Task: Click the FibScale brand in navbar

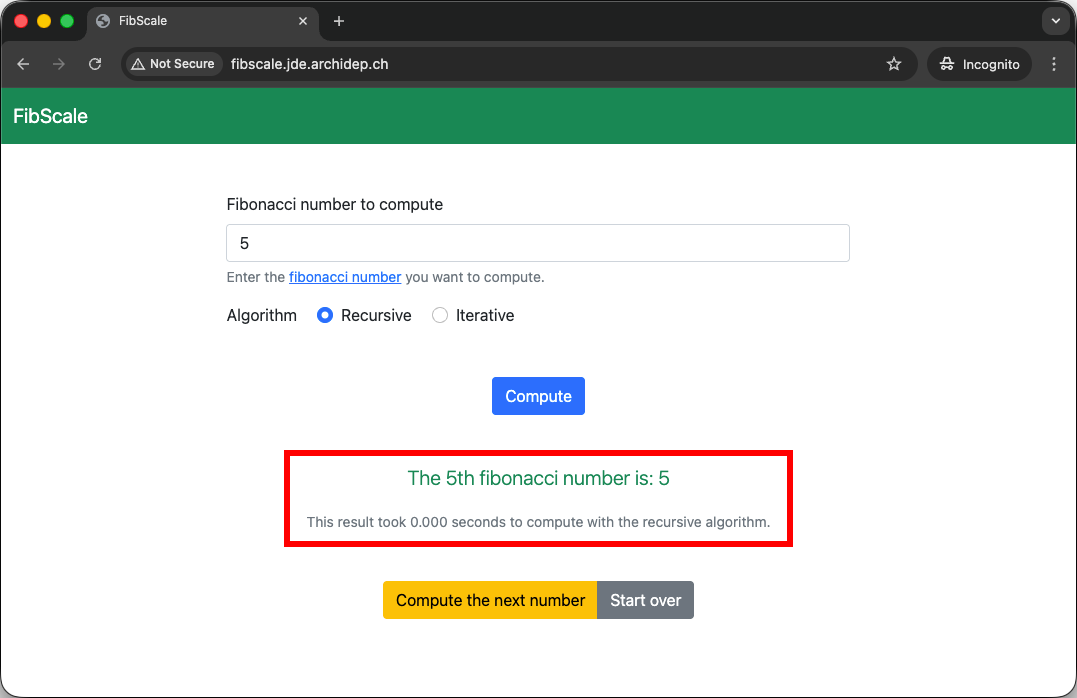Action: point(50,116)
